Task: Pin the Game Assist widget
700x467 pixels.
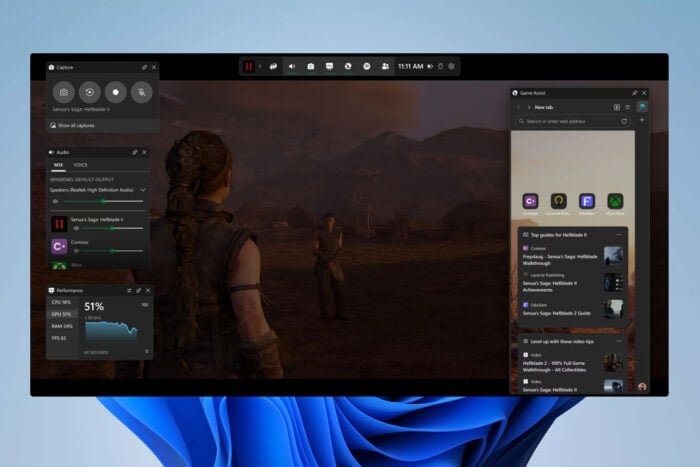Action: 634,93
